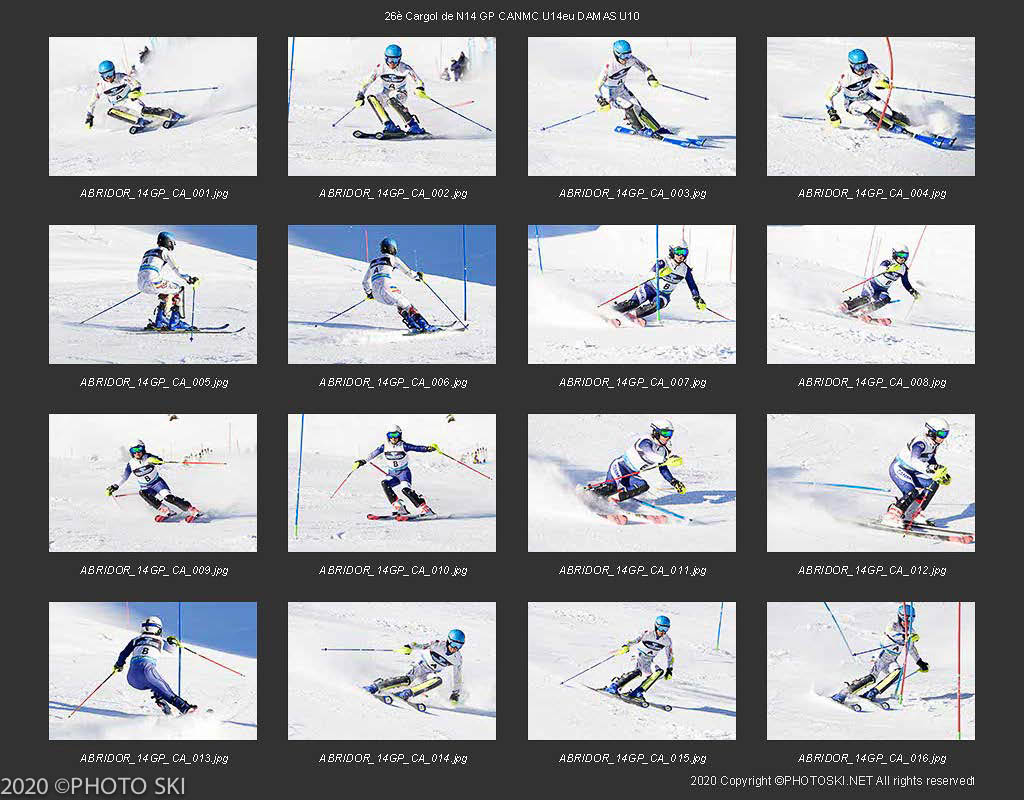
Task: Click the ABRIDOR_14GP_CA_015.jpg filename caption
Action: [x=632, y=758]
